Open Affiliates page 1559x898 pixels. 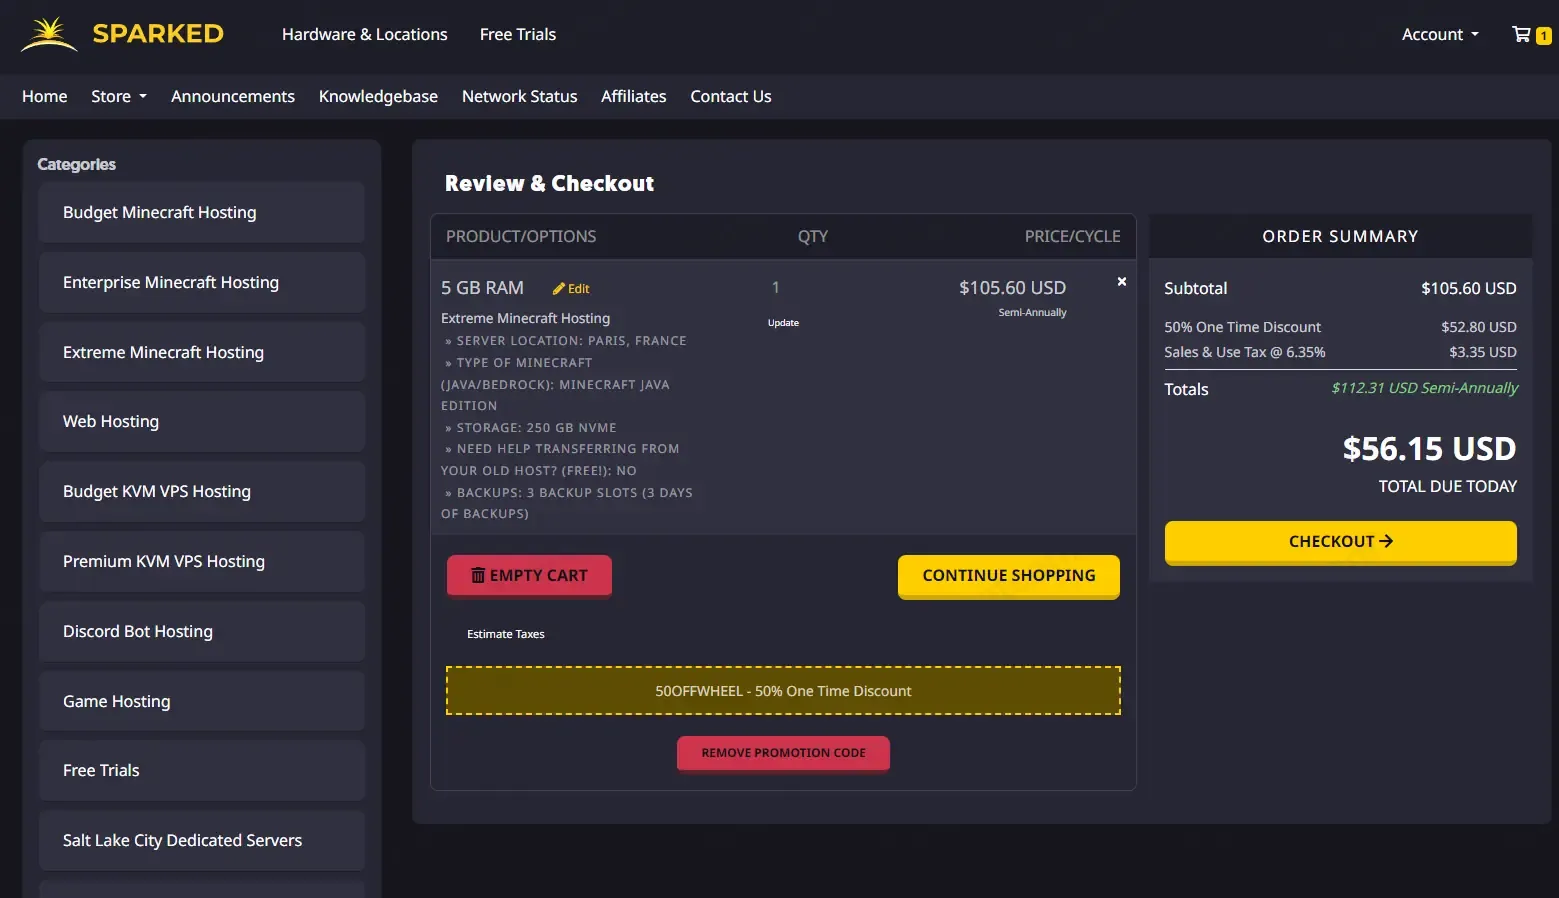[x=634, y=96]
